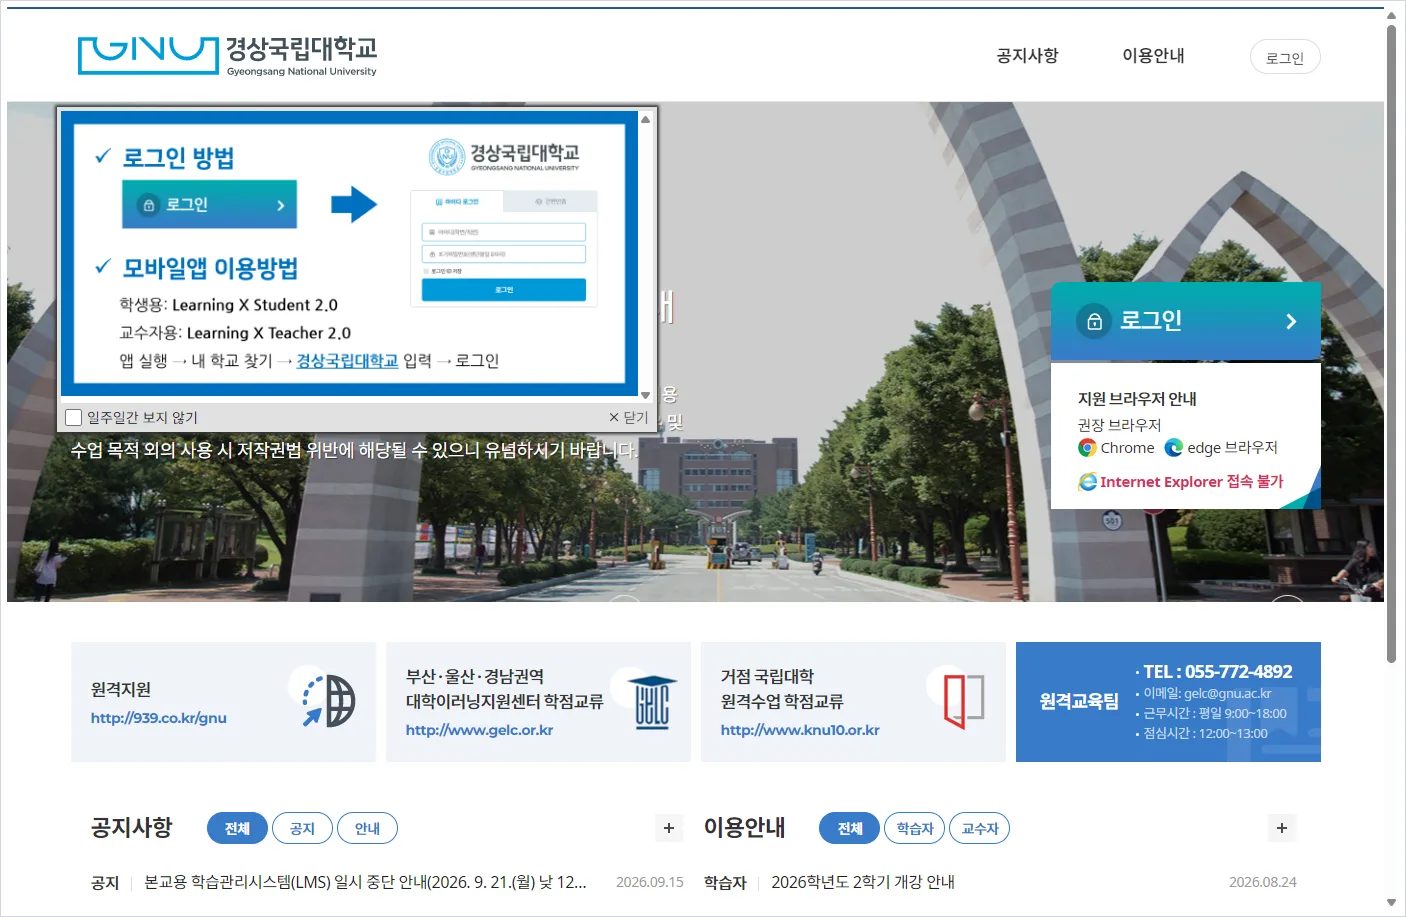Viewport: 1406px width, 917px height.
Task: Click the red door icon in 거점 국립대학 card
Action: point(964,700)
